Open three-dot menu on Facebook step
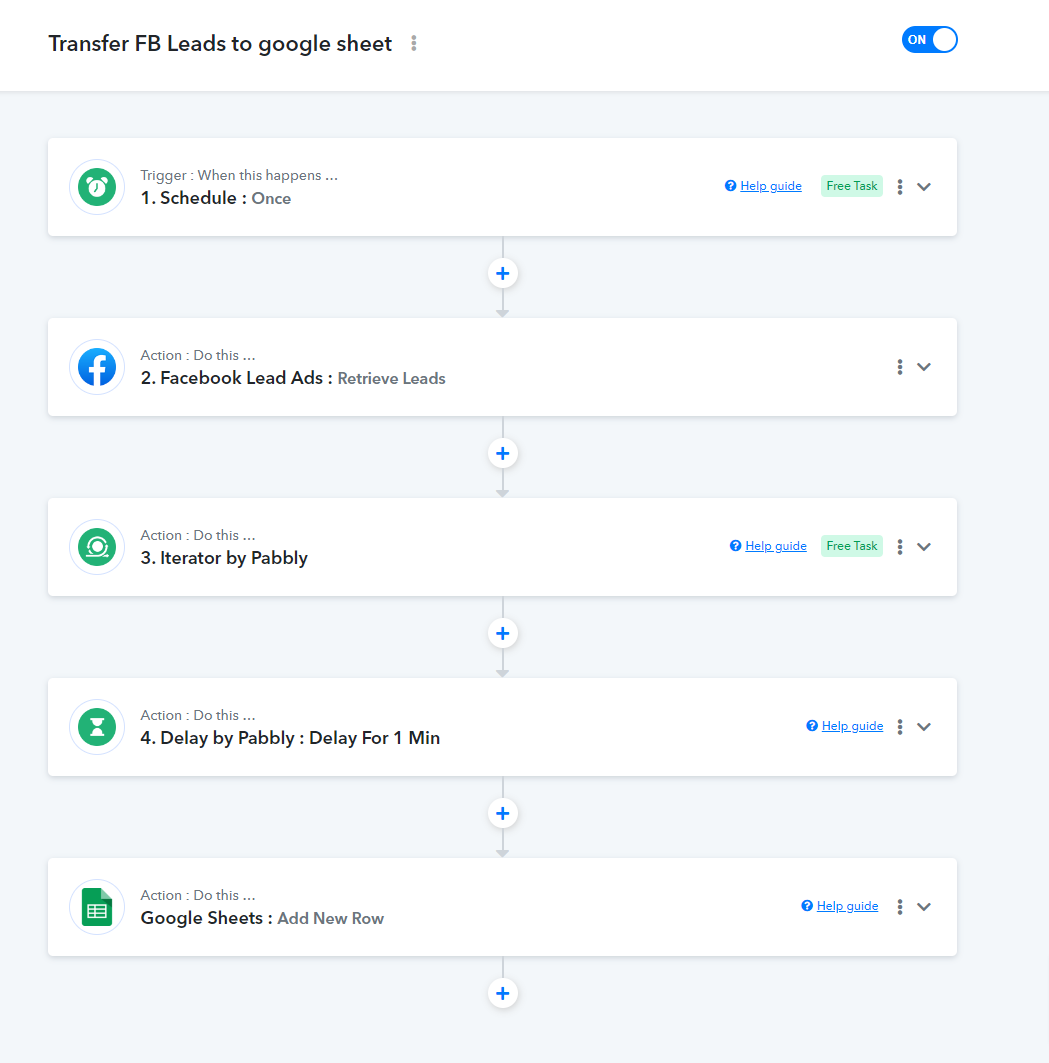 click(900, 367)
